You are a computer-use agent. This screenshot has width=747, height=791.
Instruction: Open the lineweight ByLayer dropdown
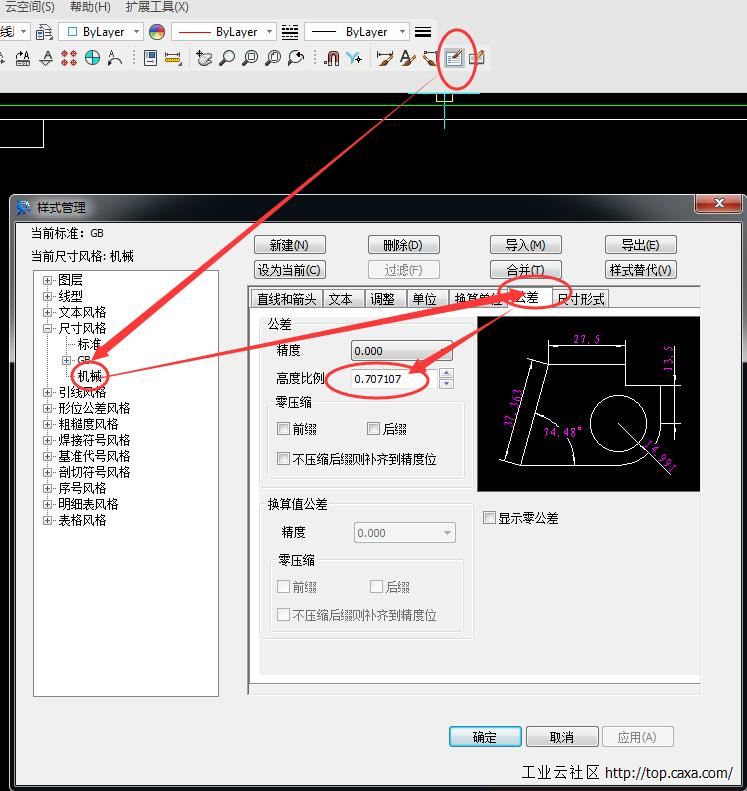tap(357, 32)
